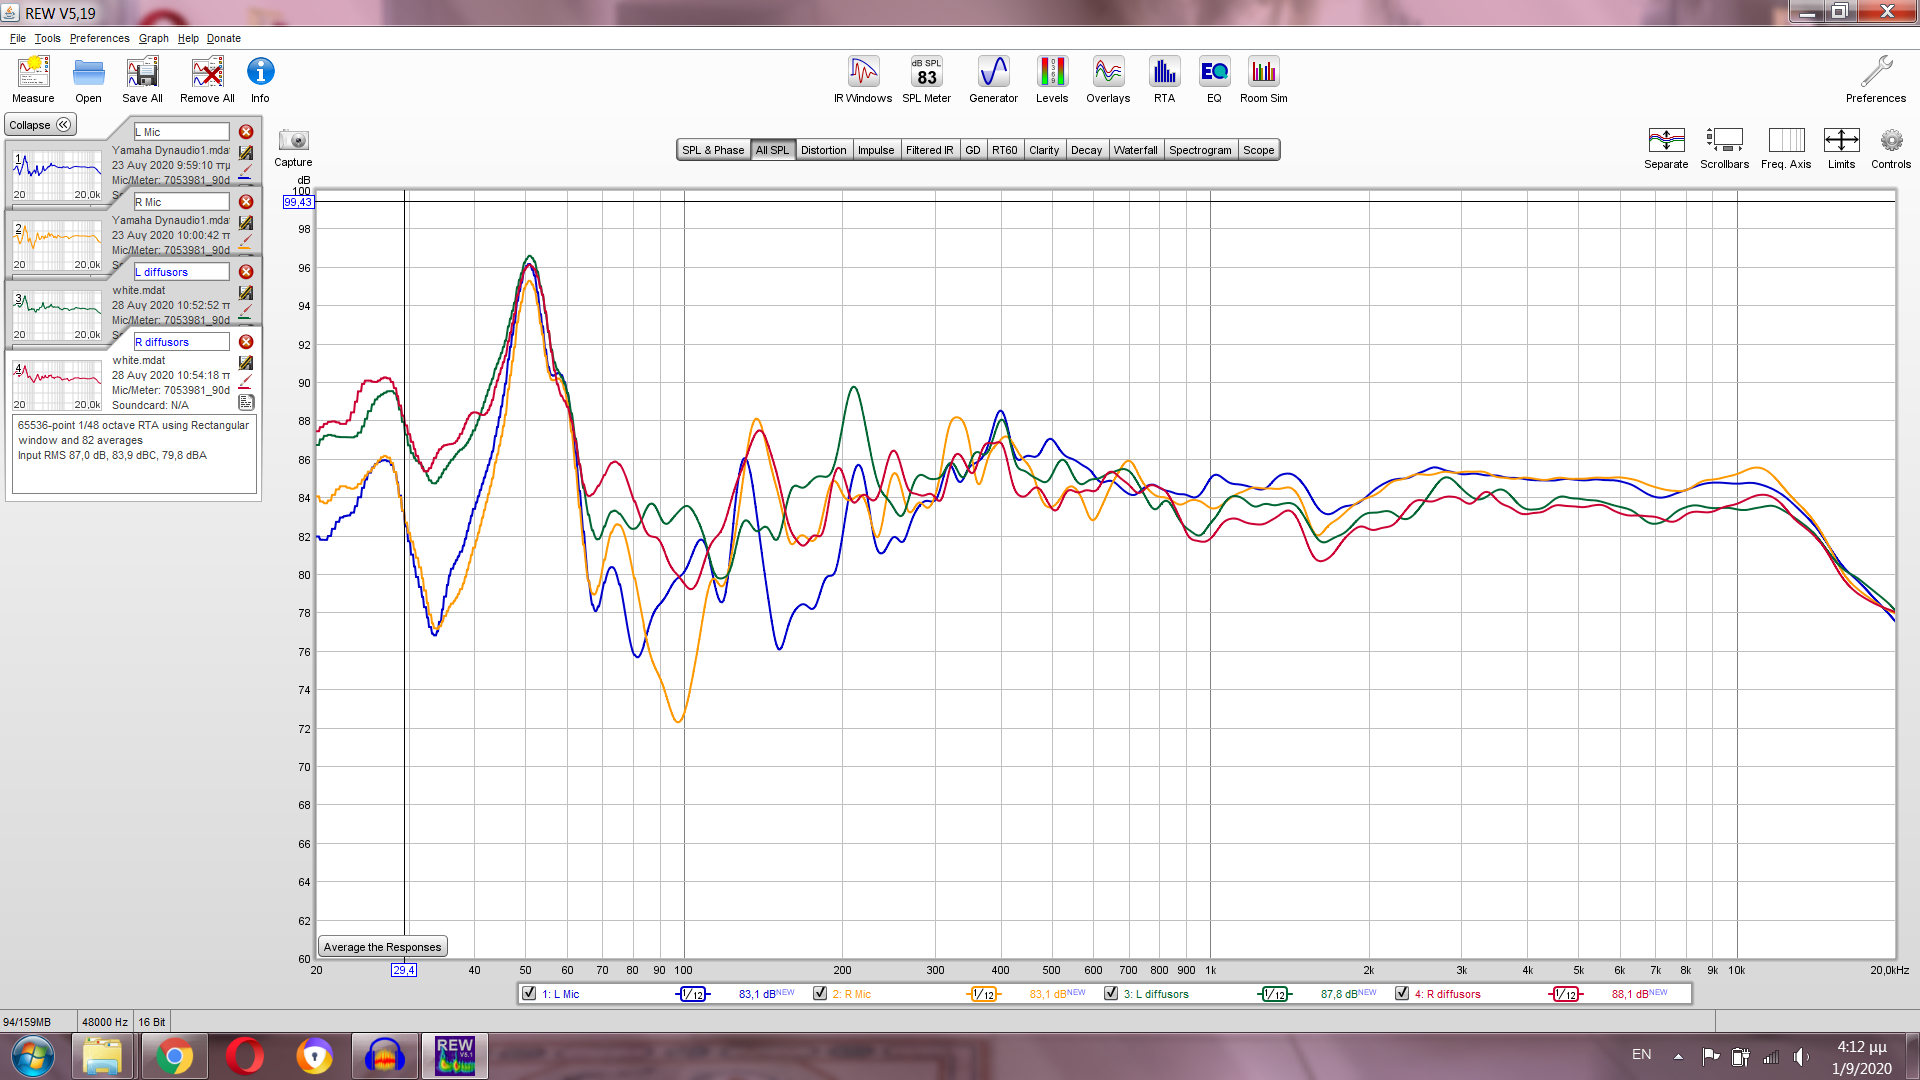This screenshot has height=1080, width=1920.
Task: Remove the L Mic measurement
Action: (x=246, y=132)
